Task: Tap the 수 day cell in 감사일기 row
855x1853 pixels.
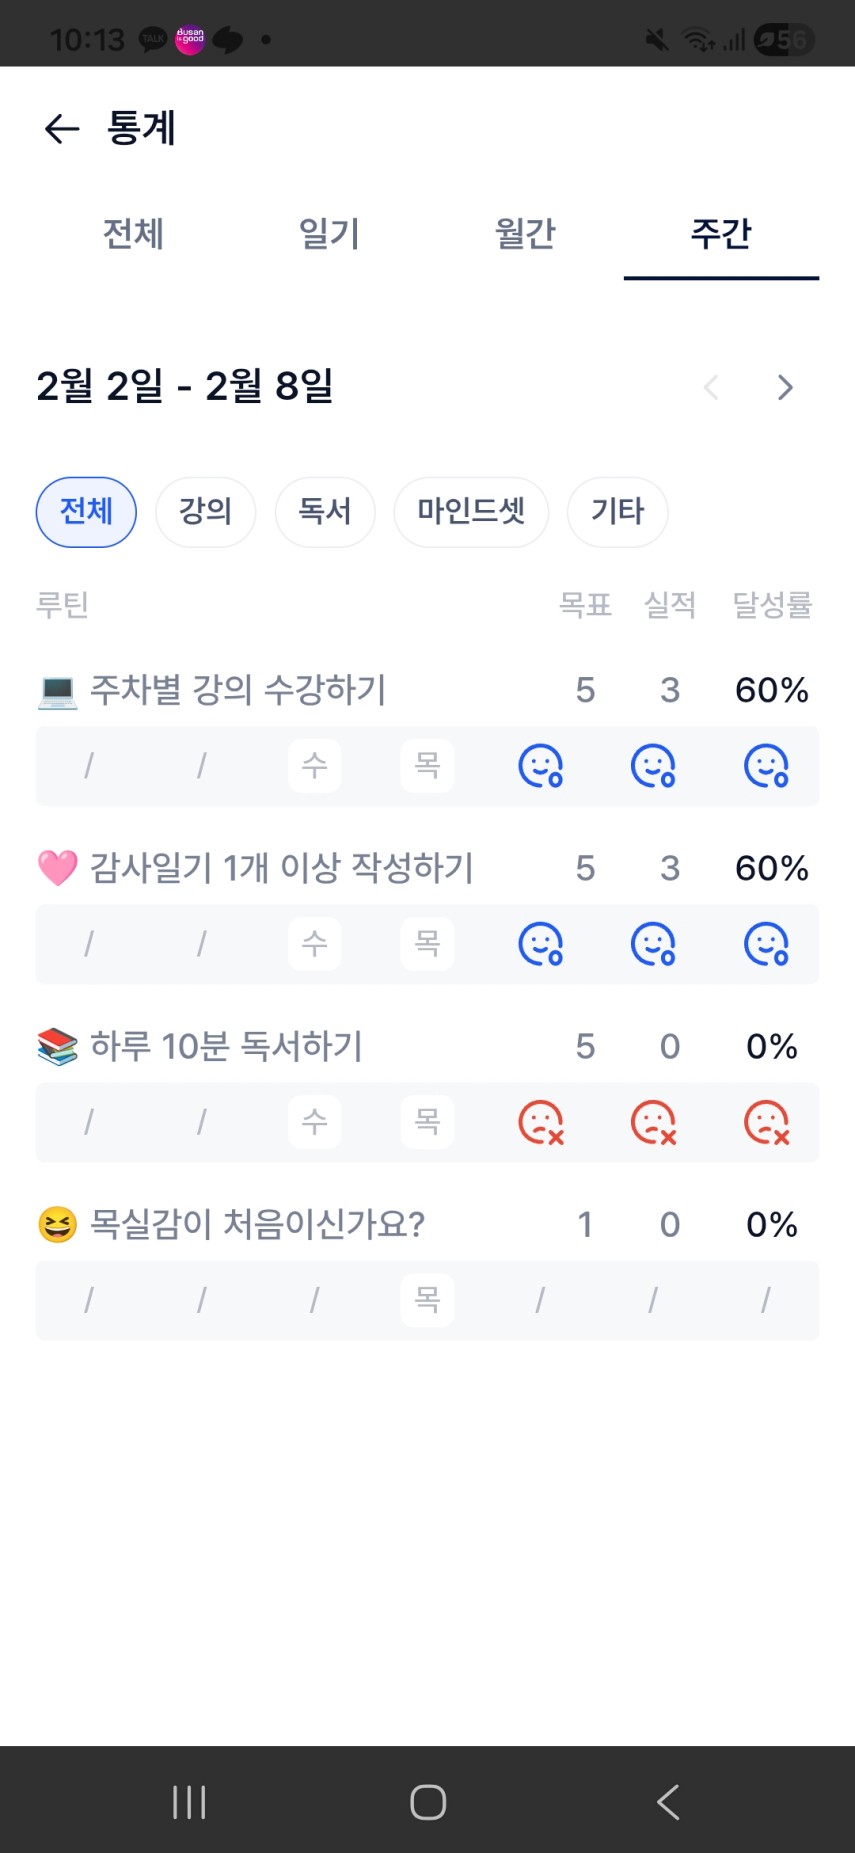Action: pyautogui.click(x=314, y=944)
